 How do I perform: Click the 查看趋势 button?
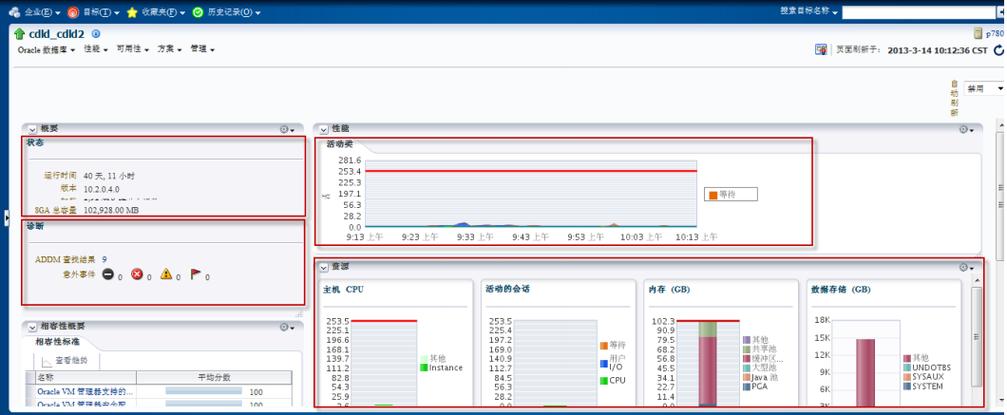(64, 361)
